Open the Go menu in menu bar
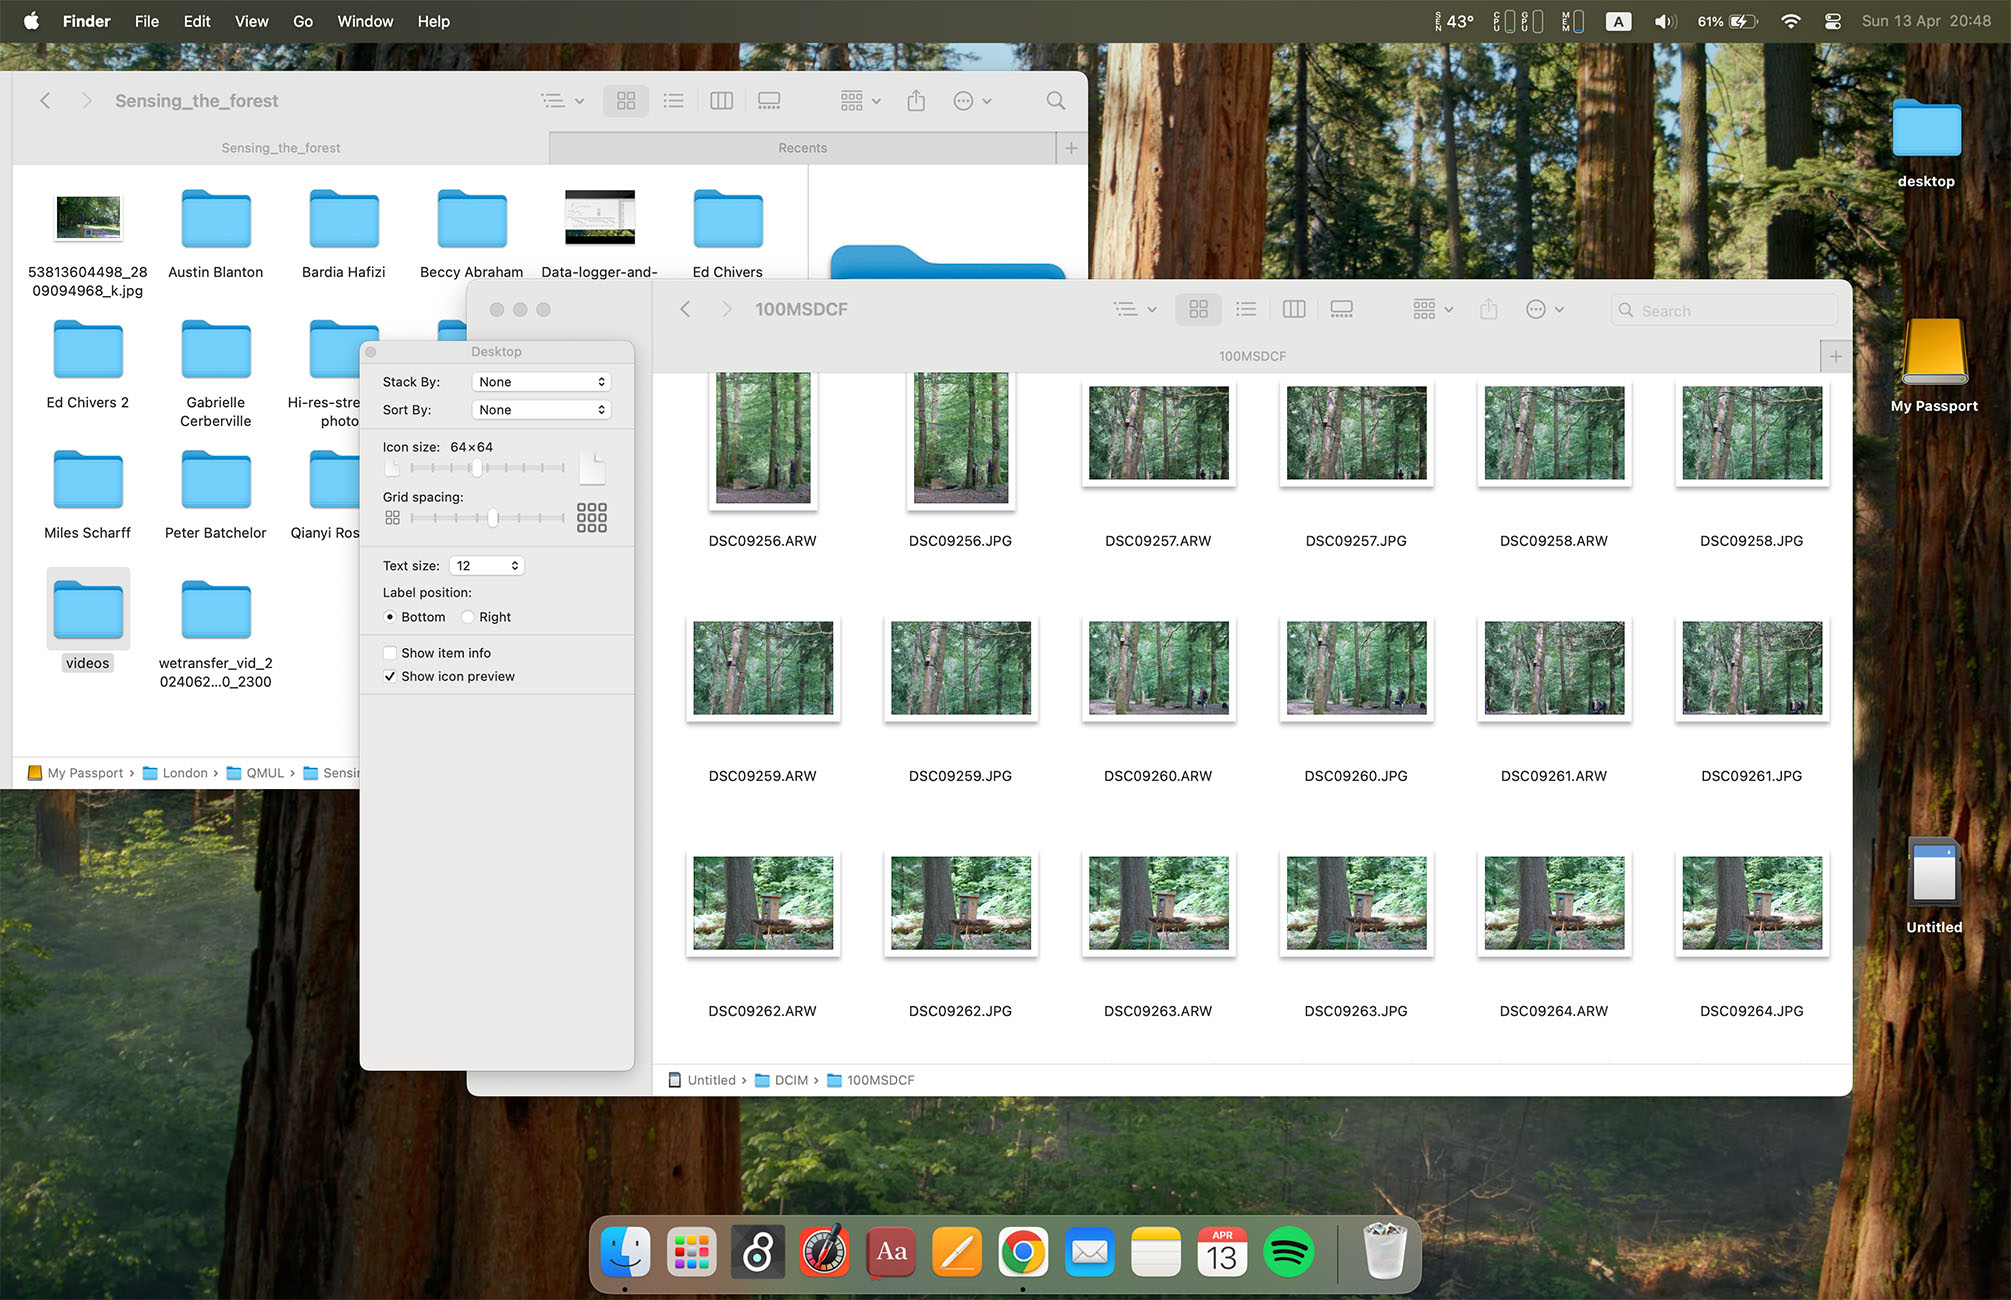This screenshot has height=1300, width=2011. click(303, 21)
